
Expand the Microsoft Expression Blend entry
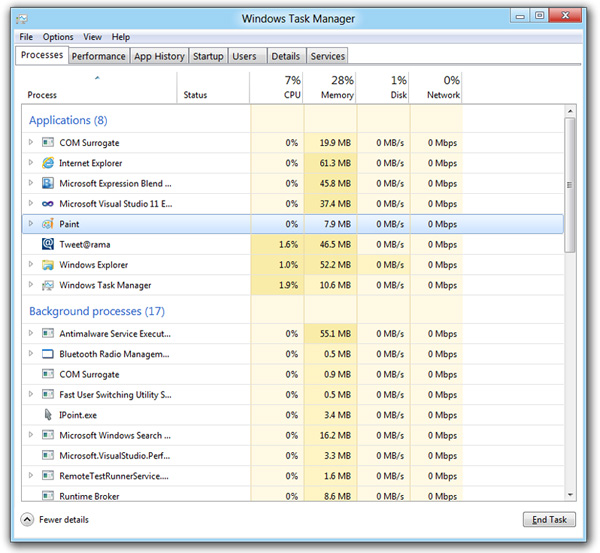point(31,183)
